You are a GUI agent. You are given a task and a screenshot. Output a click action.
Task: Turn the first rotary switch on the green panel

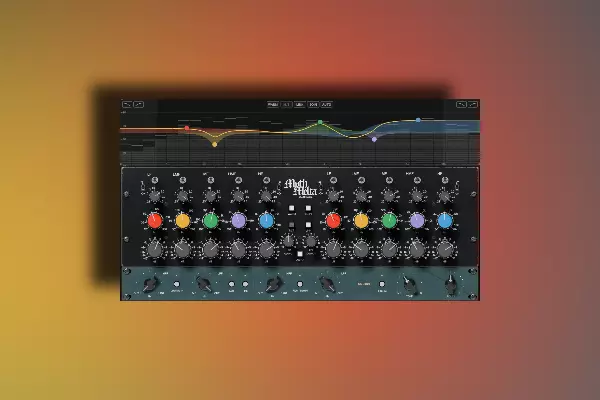coord(150,284)
